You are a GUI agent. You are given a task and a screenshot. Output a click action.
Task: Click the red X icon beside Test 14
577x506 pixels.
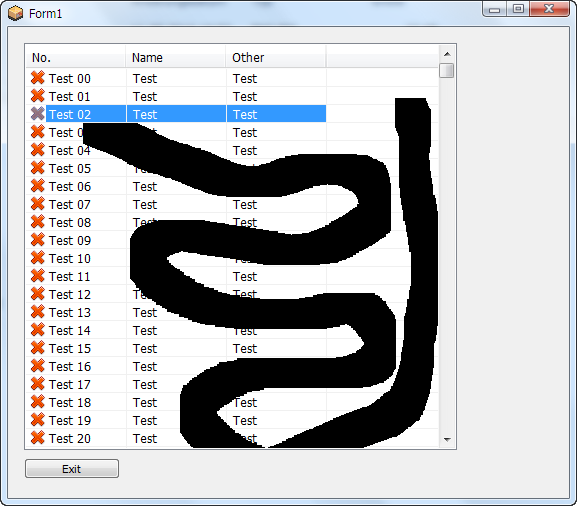pos(38,330)
